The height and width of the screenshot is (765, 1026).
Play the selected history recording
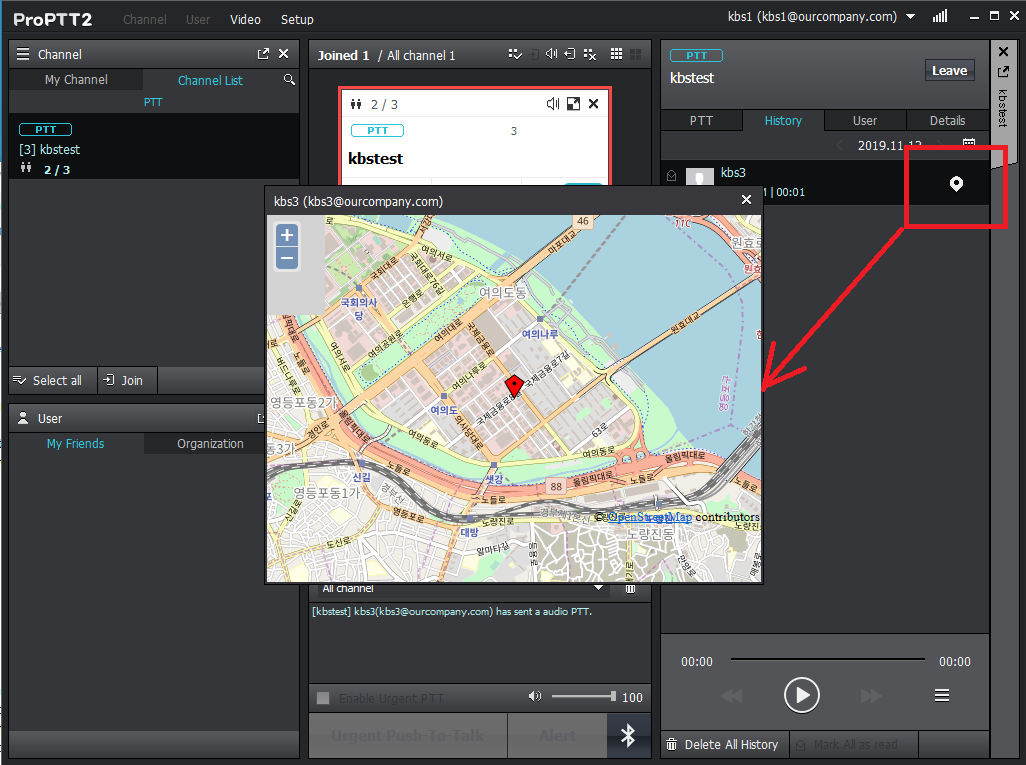pyautogui.click(x=801, y=695)
